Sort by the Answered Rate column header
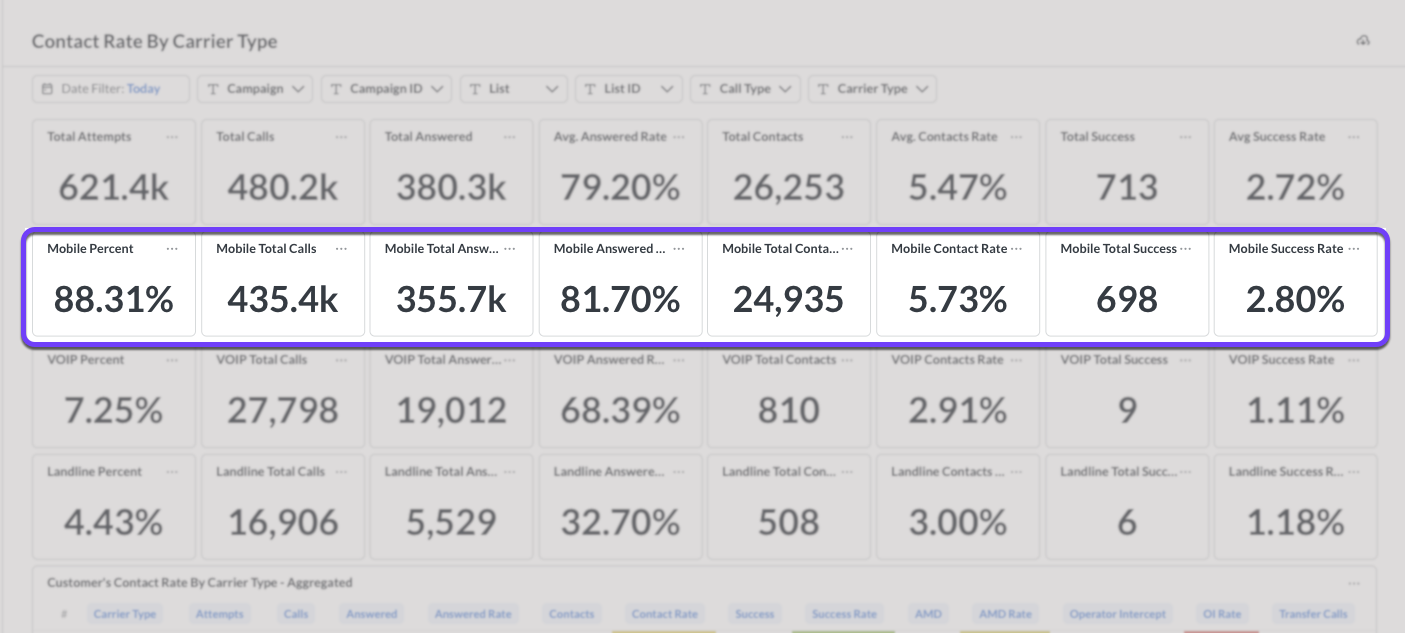This screenshot has height=633, width=1405. 473,614
